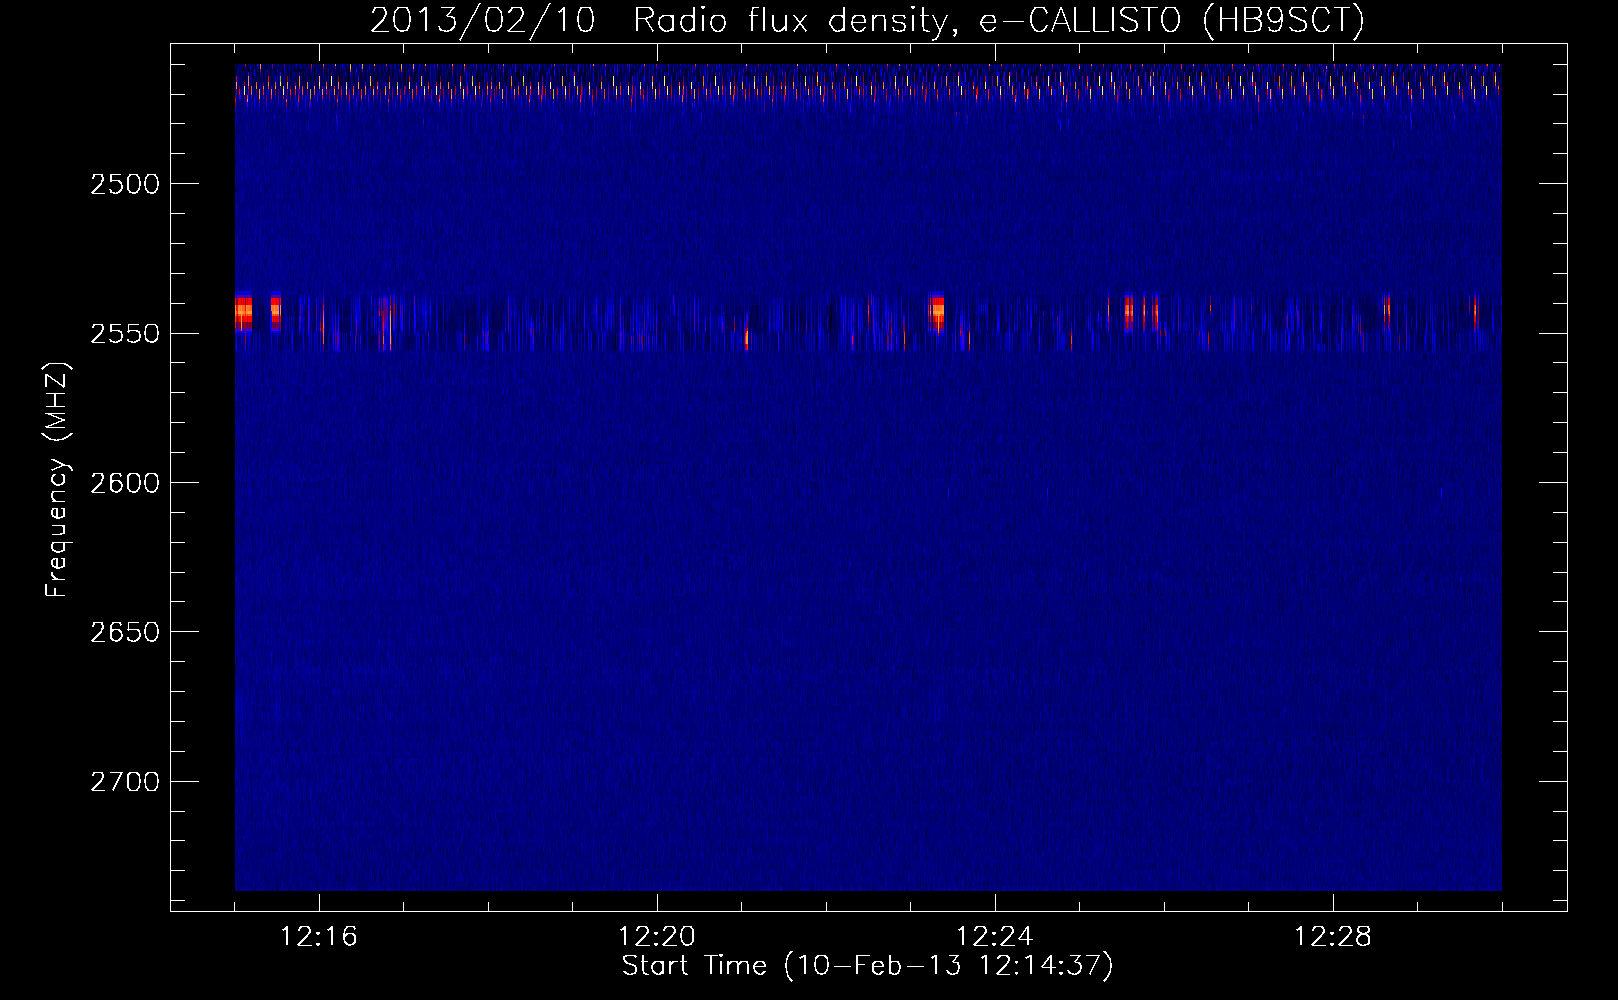Click the 'Frequency (MHZ)' axis title
This screenshot has height=1000, width=1618.
pyautogui.click(x=56, y=479)
